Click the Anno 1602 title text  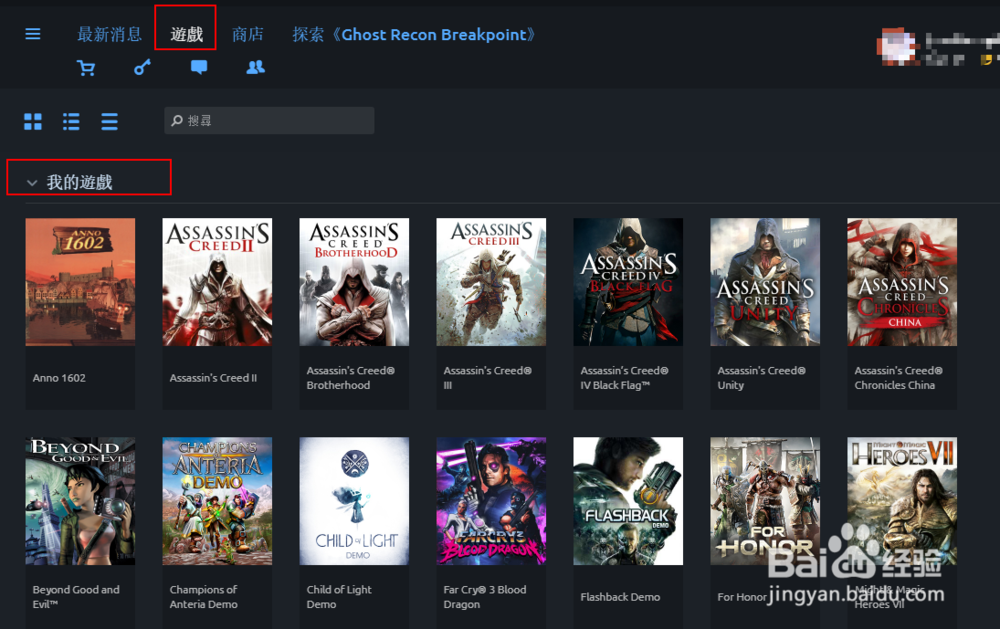59,378
